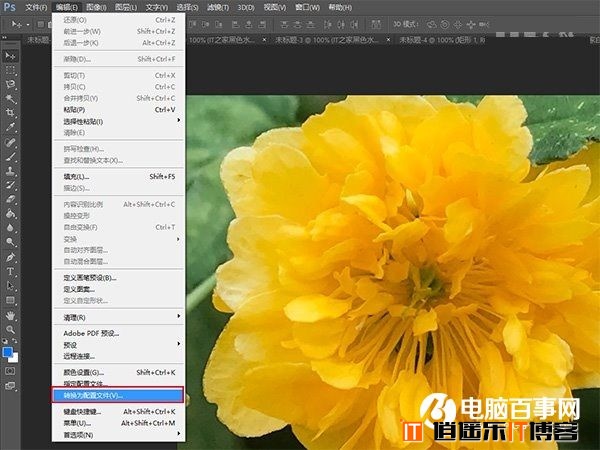600x450 pixels.
Task: Select the Lasso tool
Action: click(x=10, y=85)
